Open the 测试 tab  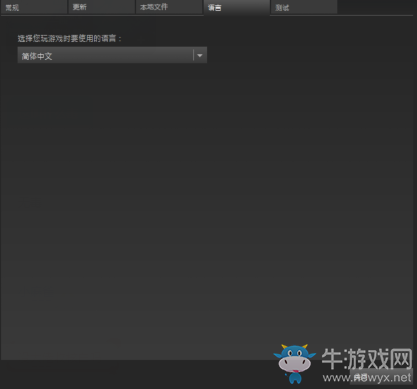304,7
